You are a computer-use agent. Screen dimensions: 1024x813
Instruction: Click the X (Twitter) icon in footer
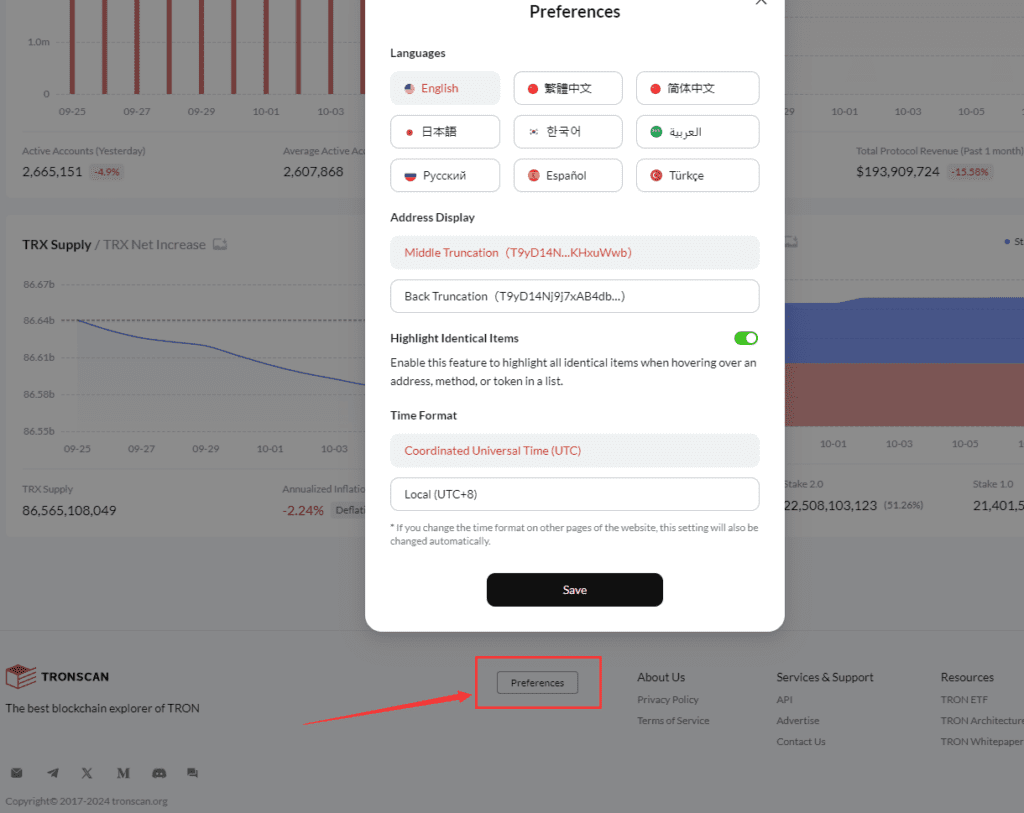point(87,772)
